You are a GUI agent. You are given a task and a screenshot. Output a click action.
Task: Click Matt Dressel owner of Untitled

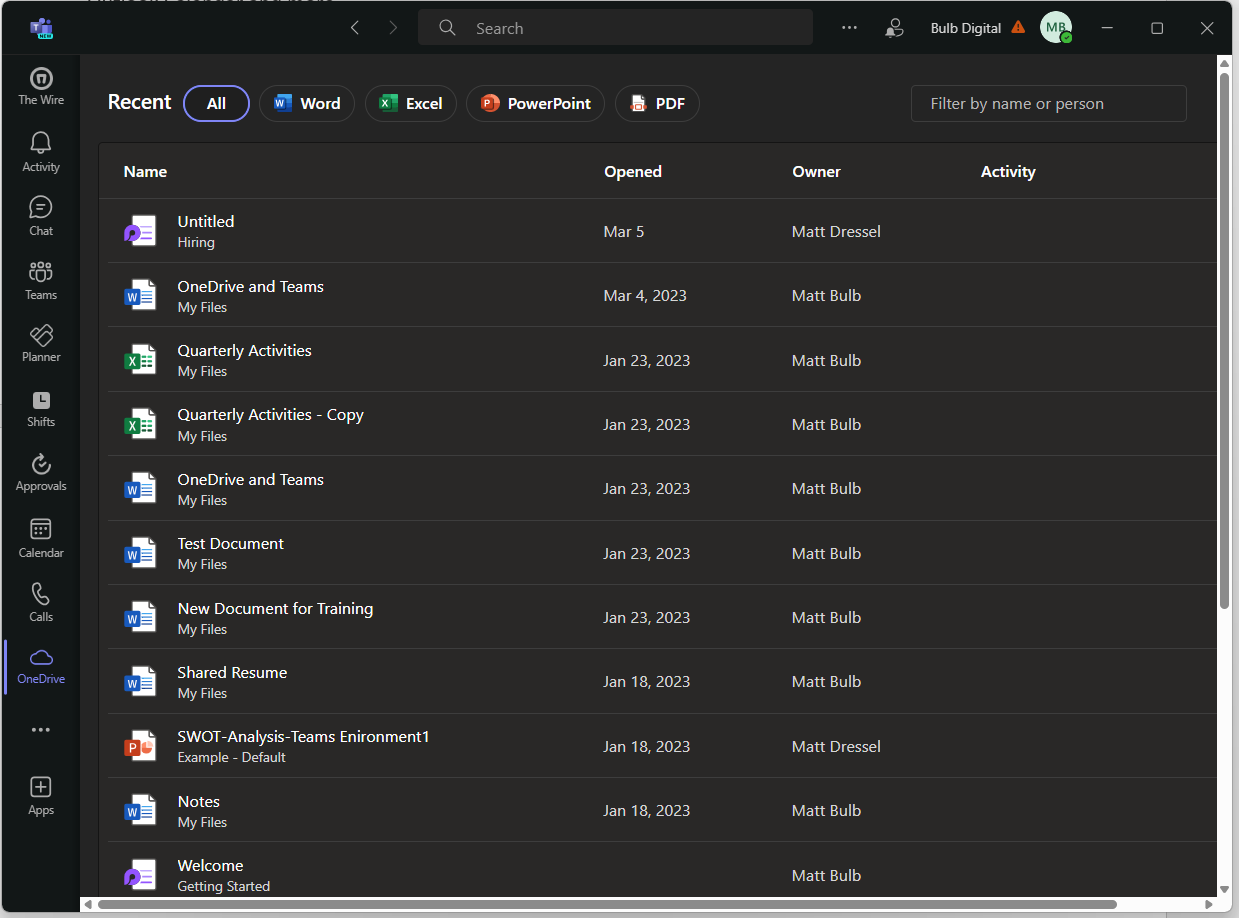[x=836, y=231]
